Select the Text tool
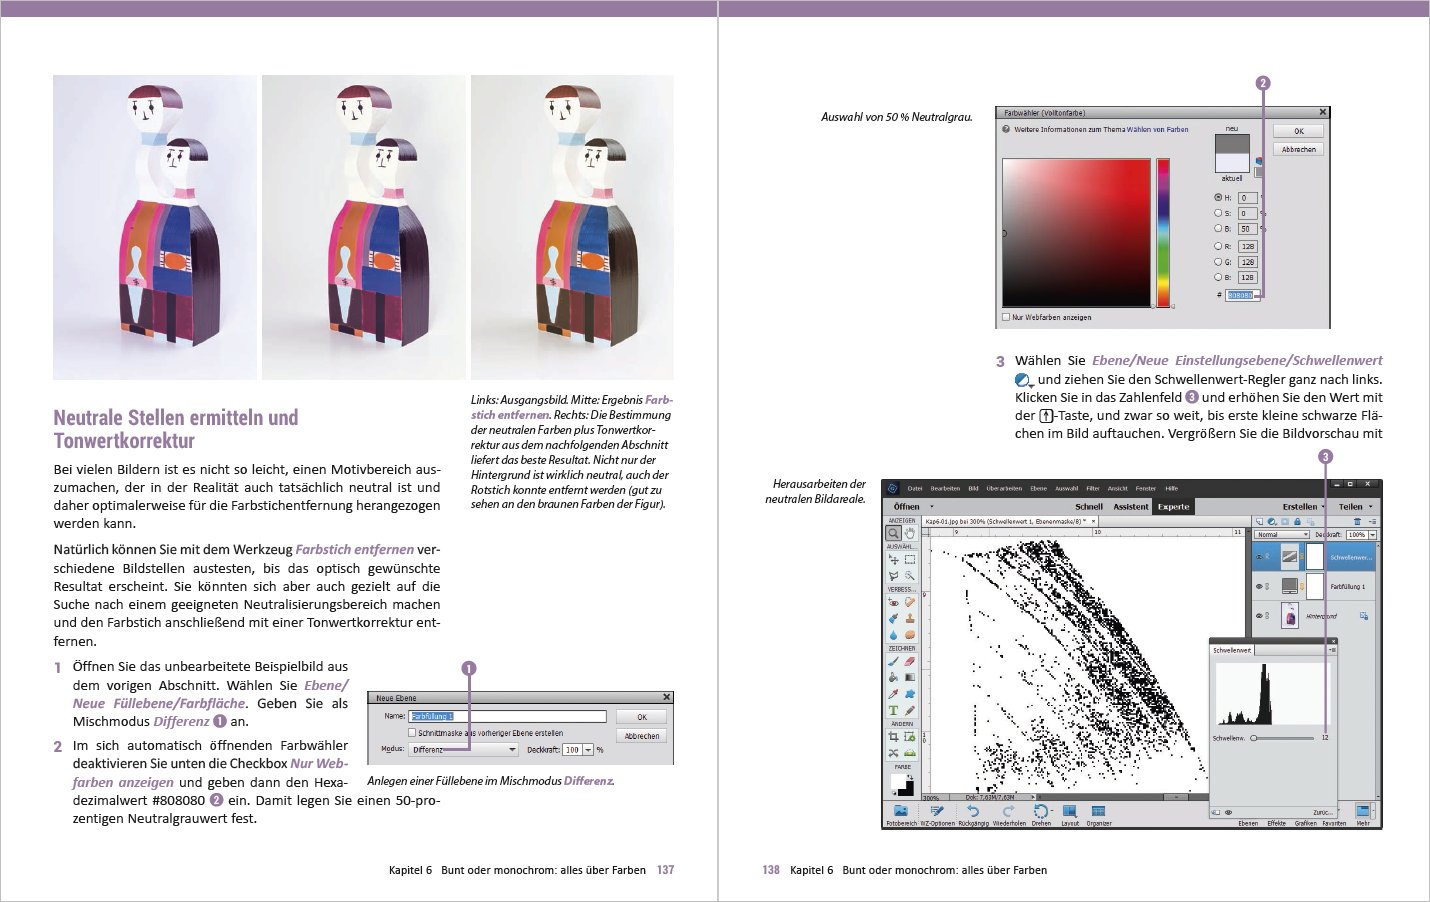 [893, 711]
